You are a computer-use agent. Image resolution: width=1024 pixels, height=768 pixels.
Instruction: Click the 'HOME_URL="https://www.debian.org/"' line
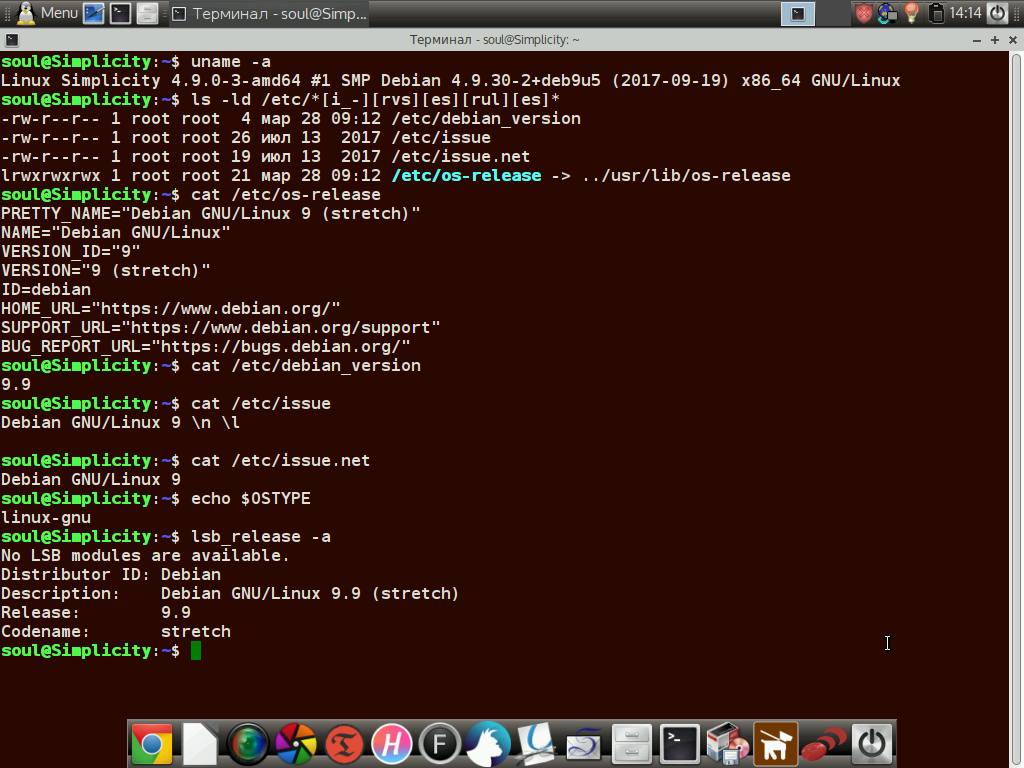(x=170, y=308)
